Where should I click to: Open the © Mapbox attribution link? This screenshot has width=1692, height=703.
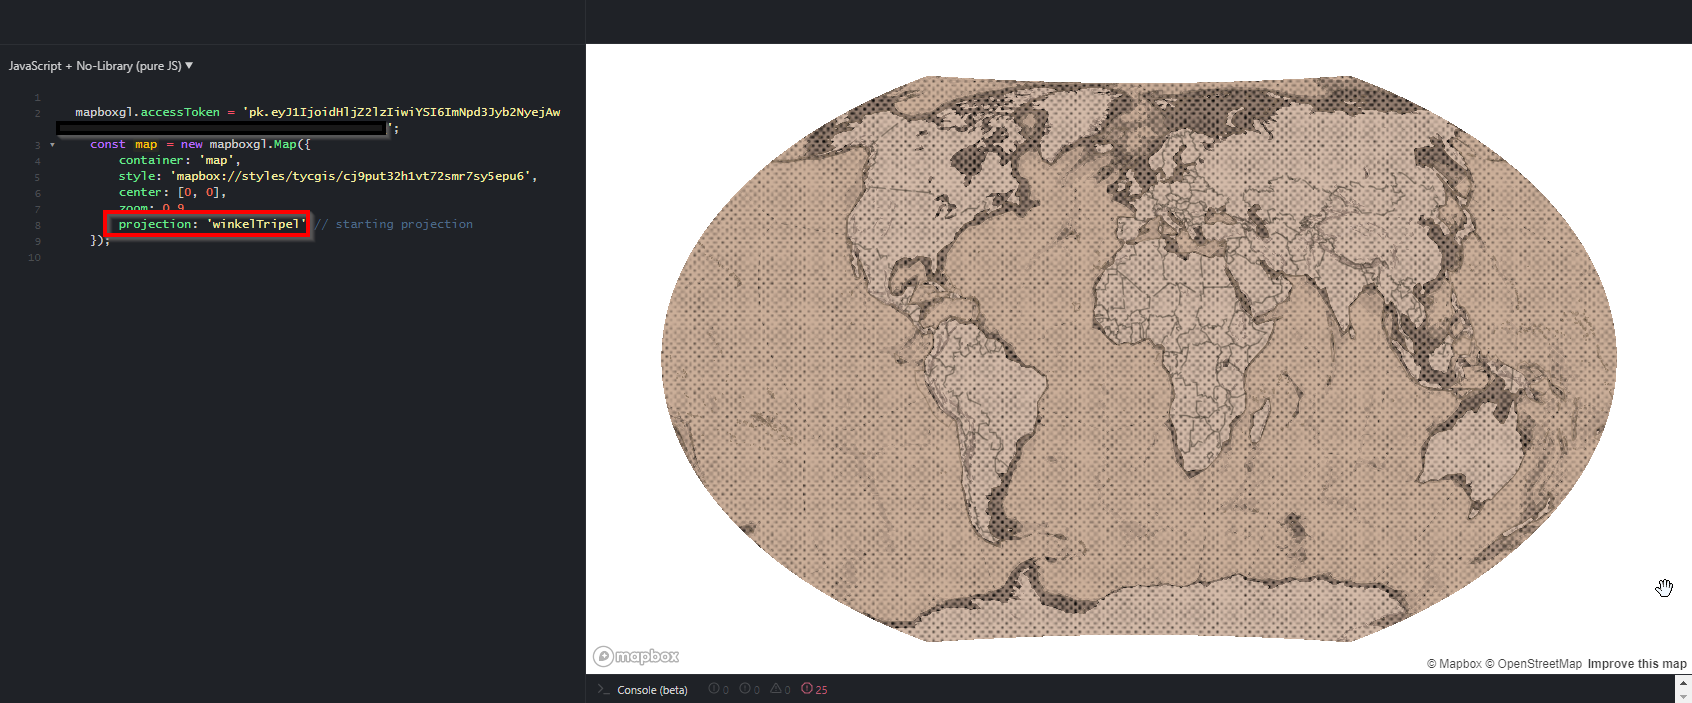[1454, 664]
